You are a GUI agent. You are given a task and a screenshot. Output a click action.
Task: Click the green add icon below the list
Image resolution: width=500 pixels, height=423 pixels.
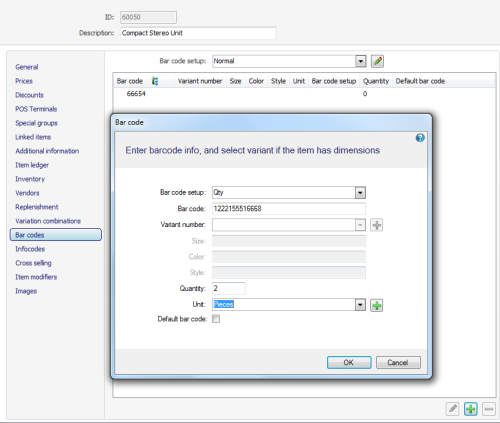click(x=471, y=409)
